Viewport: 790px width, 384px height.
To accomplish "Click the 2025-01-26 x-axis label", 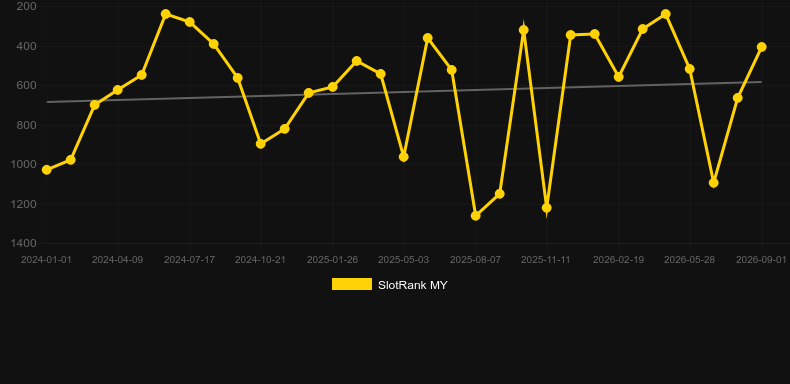I will 333,260.
